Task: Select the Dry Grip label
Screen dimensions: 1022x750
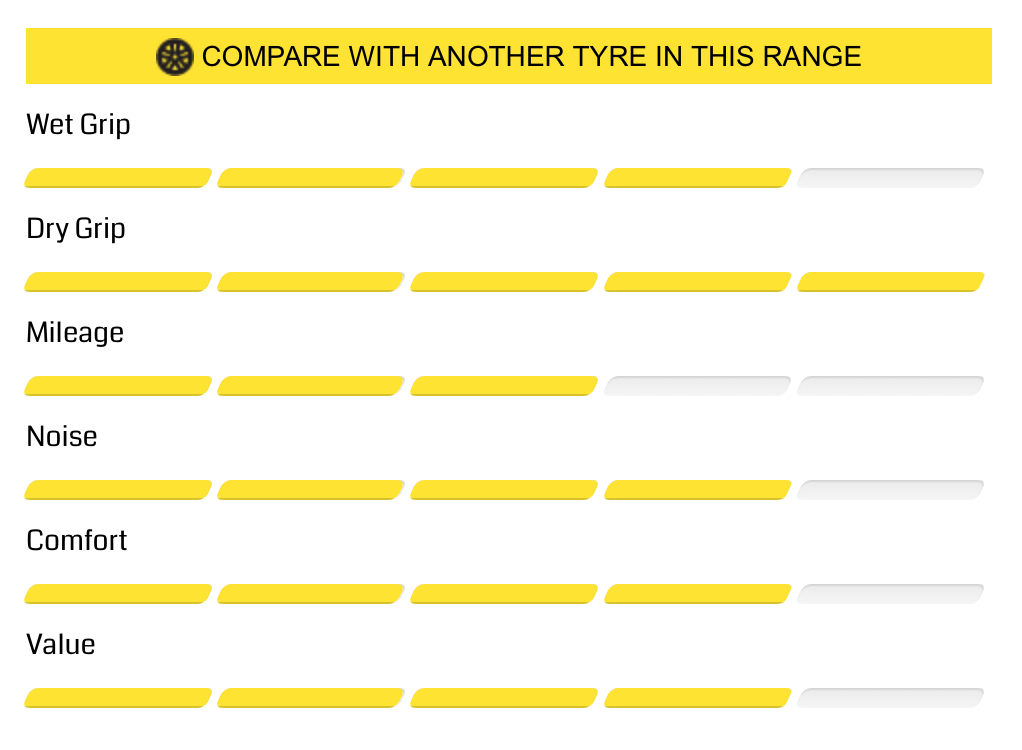Action: 76,229
